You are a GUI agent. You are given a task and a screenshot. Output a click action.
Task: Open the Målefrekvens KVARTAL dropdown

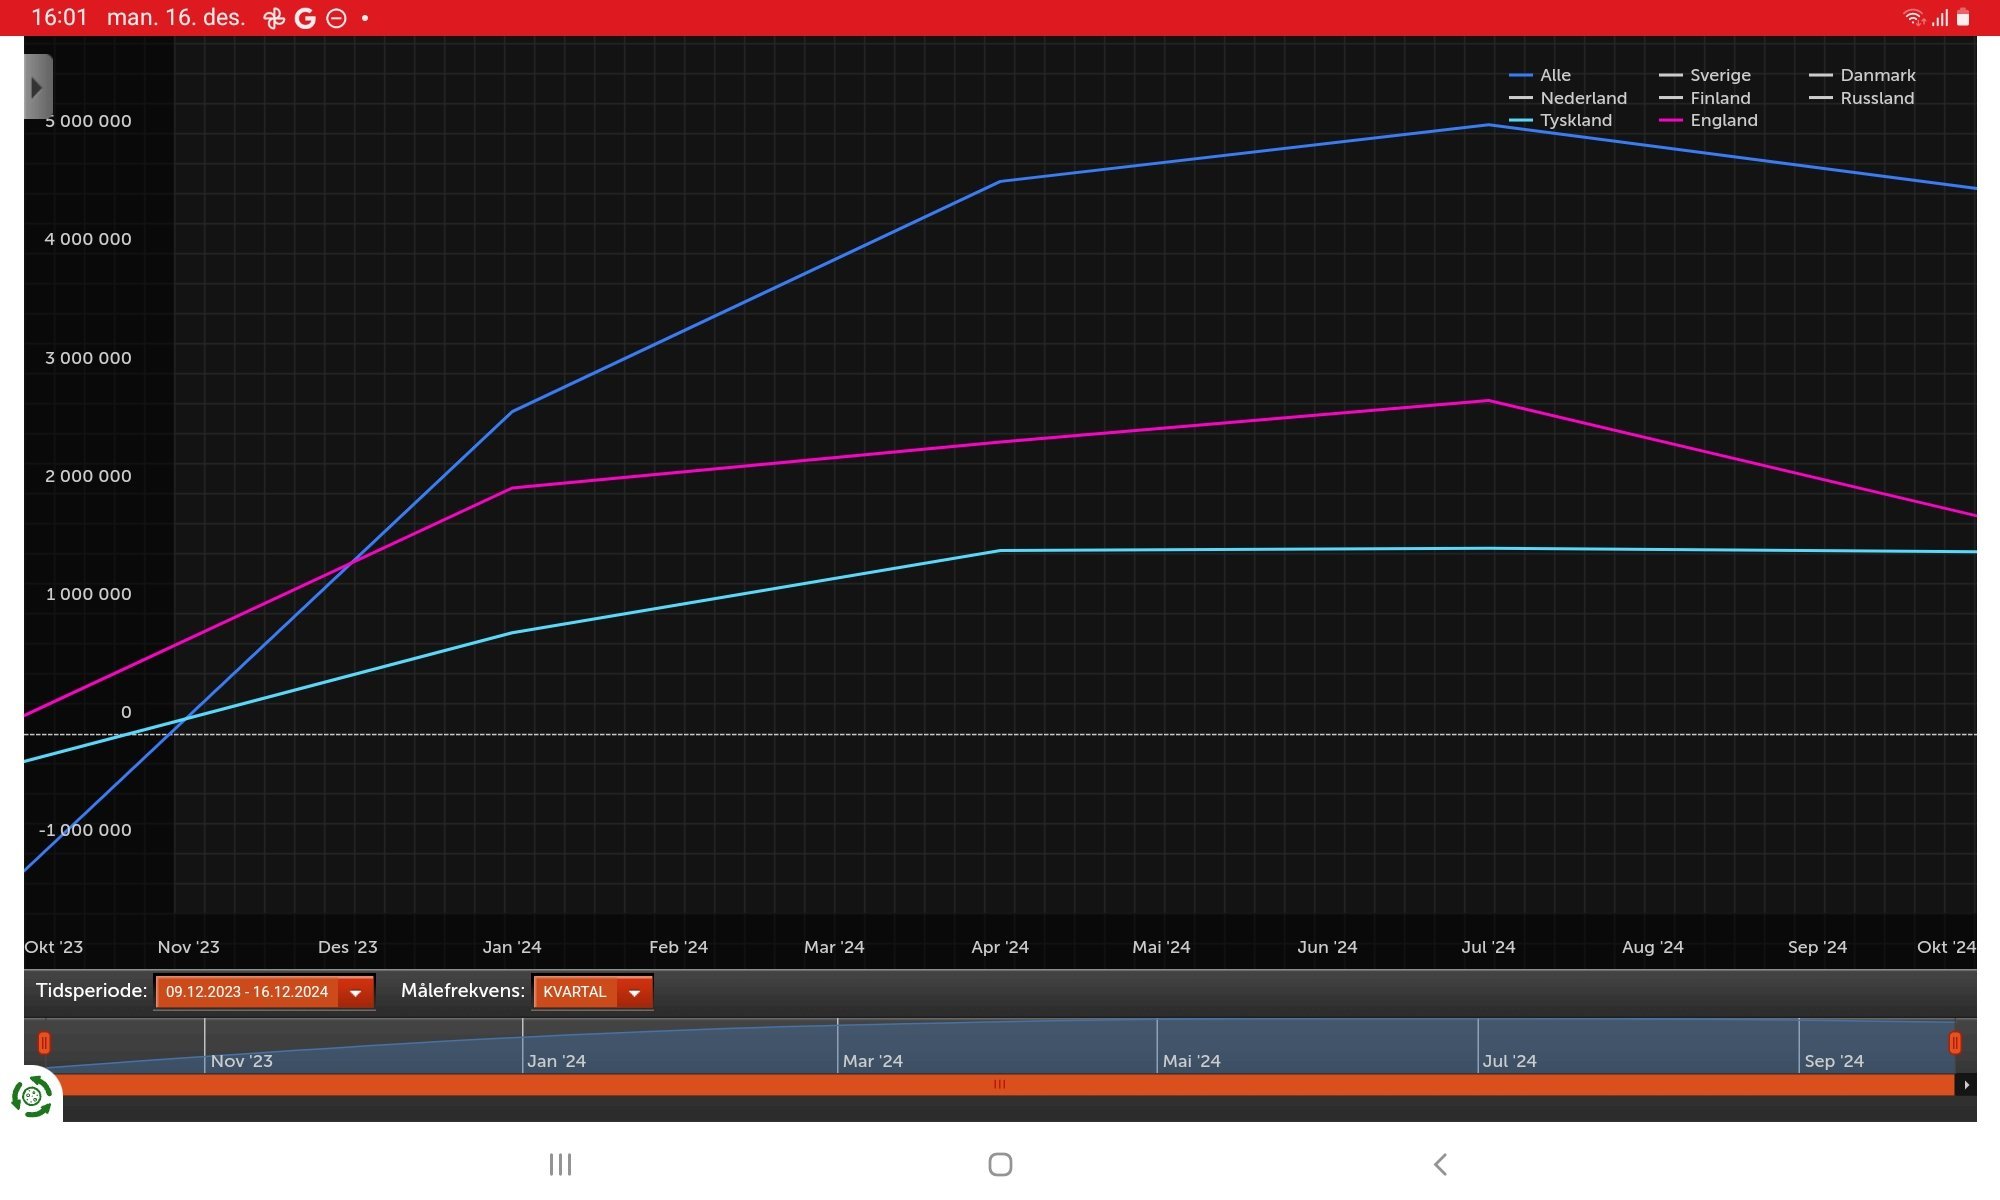click(x=593, y=992)
